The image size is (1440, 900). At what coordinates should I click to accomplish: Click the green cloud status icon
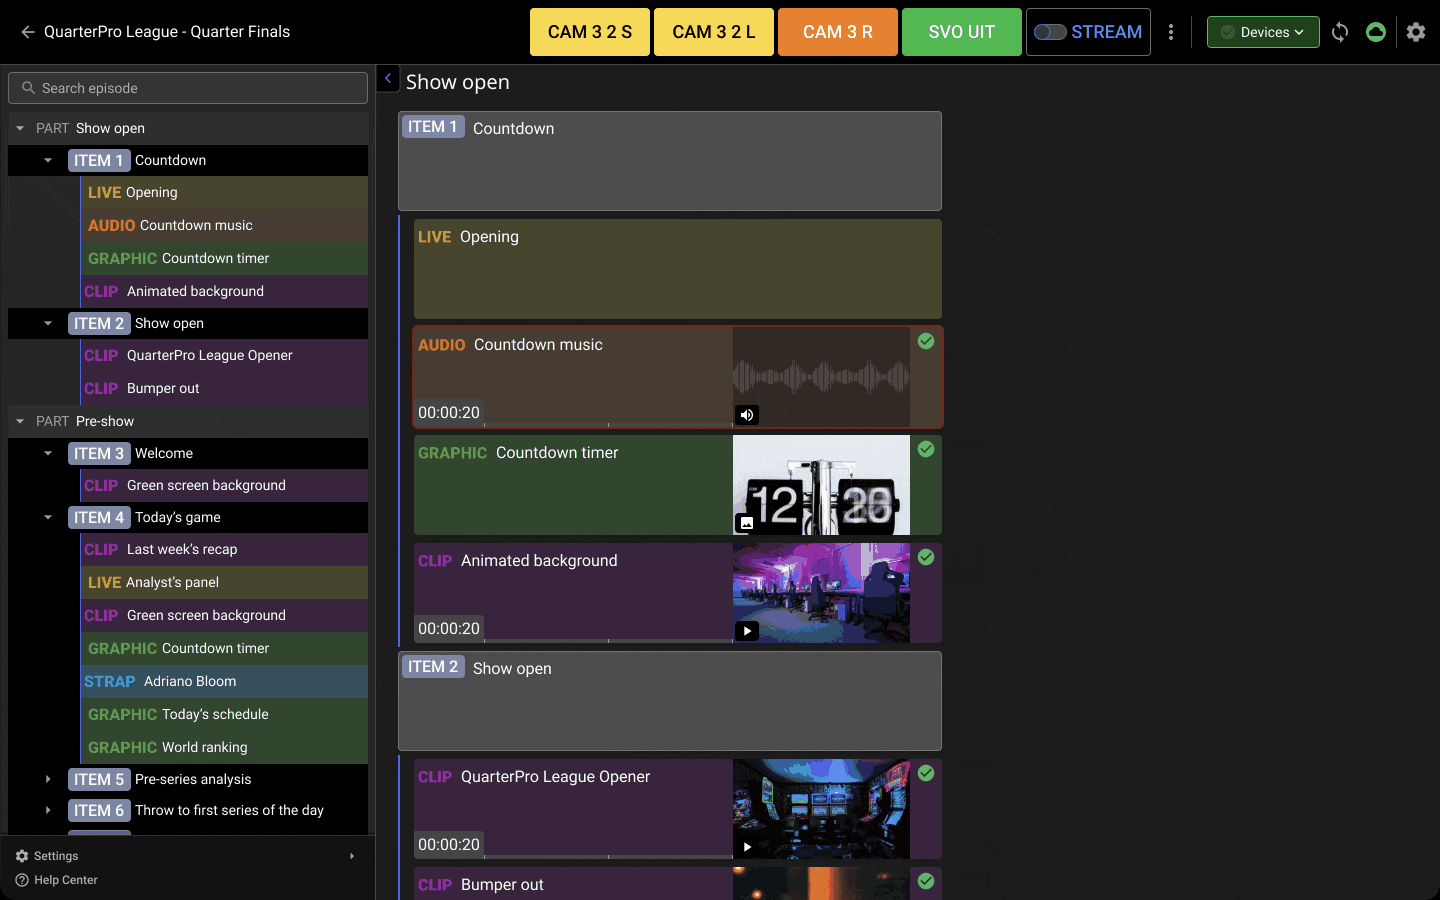tap(1376, 32)
